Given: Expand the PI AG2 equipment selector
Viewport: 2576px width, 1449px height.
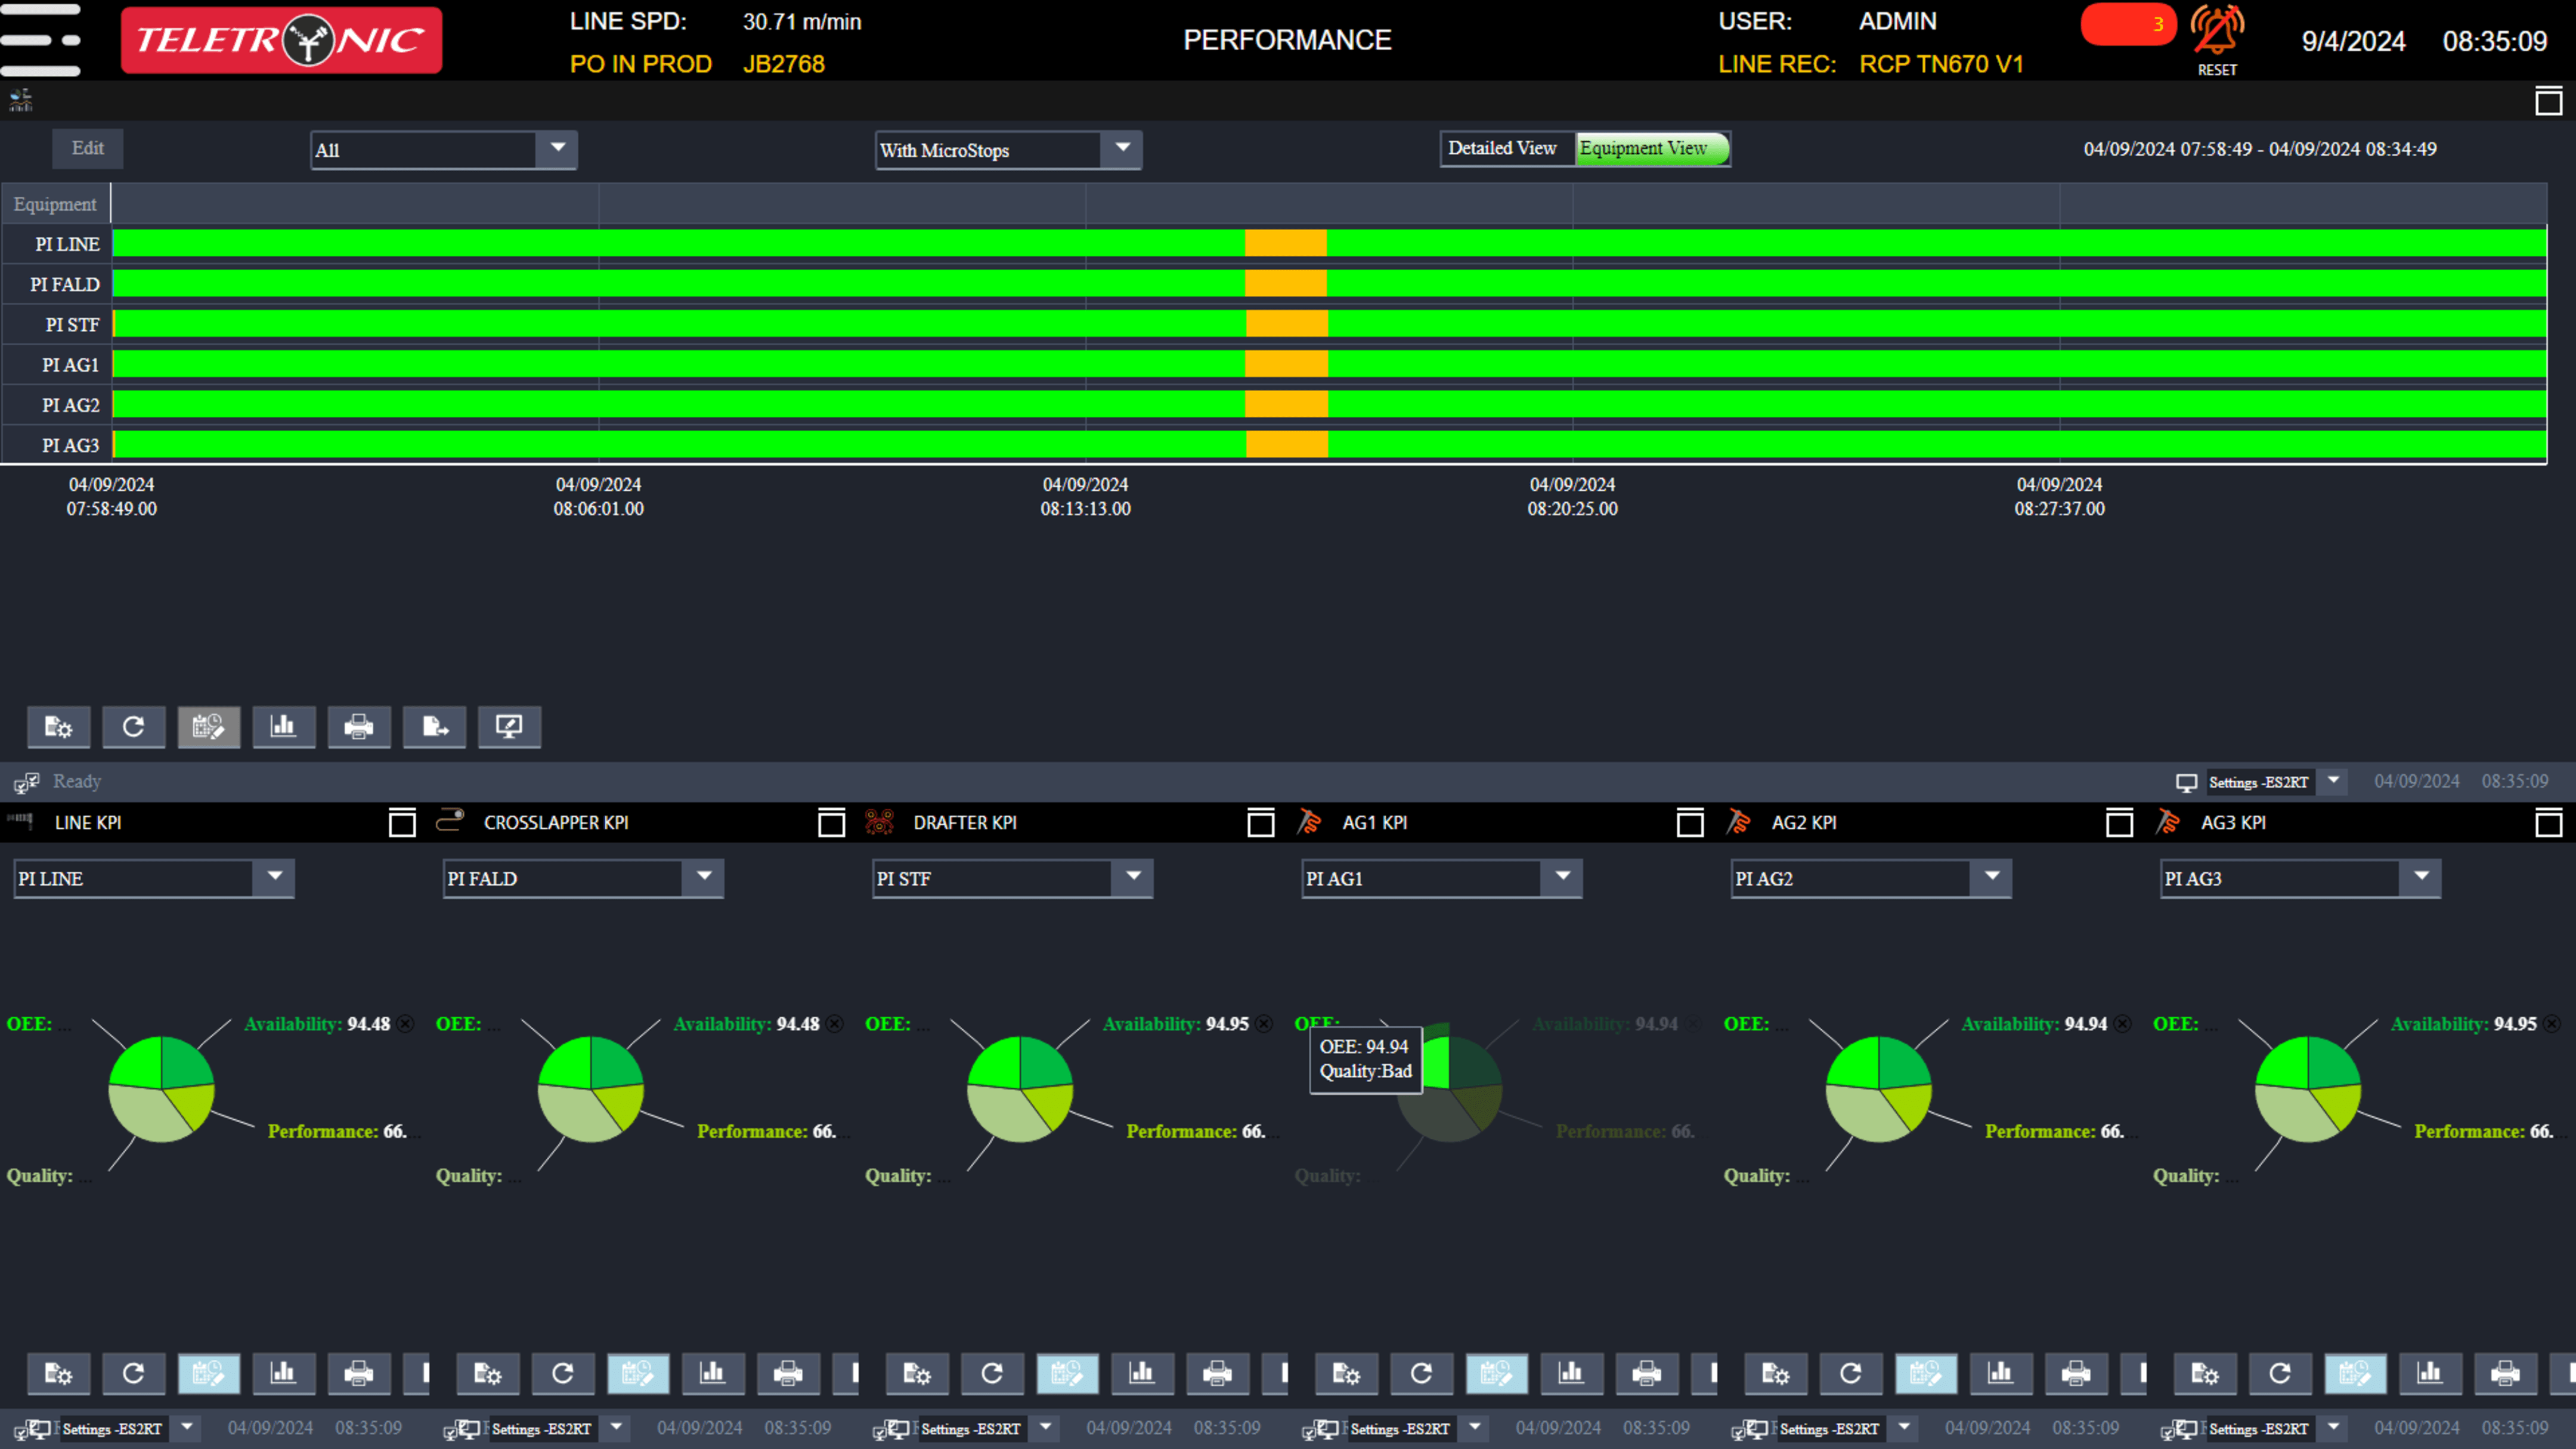Looking at the screenshot, I should 1992,878.
